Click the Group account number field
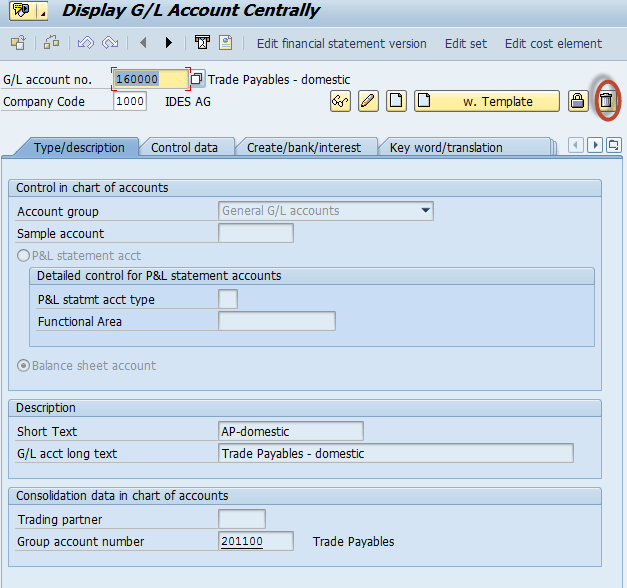Screen dimensions: 627x588 point(256,541)
